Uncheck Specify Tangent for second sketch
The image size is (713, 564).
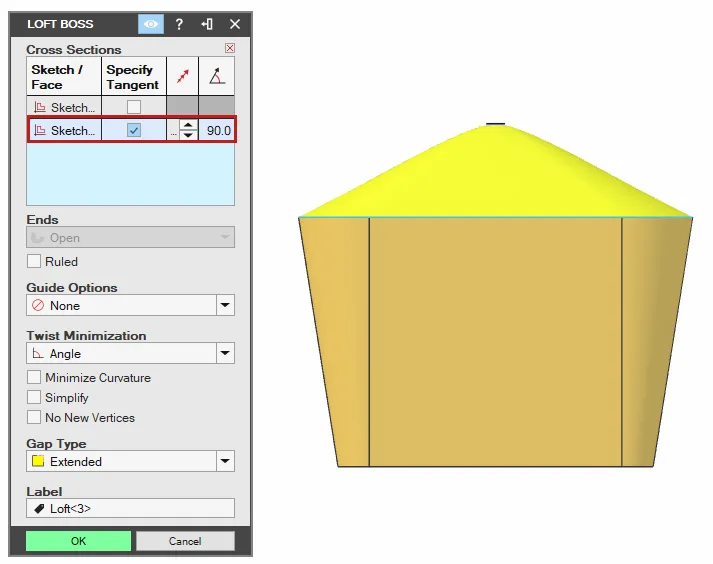pyautogui.click(x=134, y=131)
